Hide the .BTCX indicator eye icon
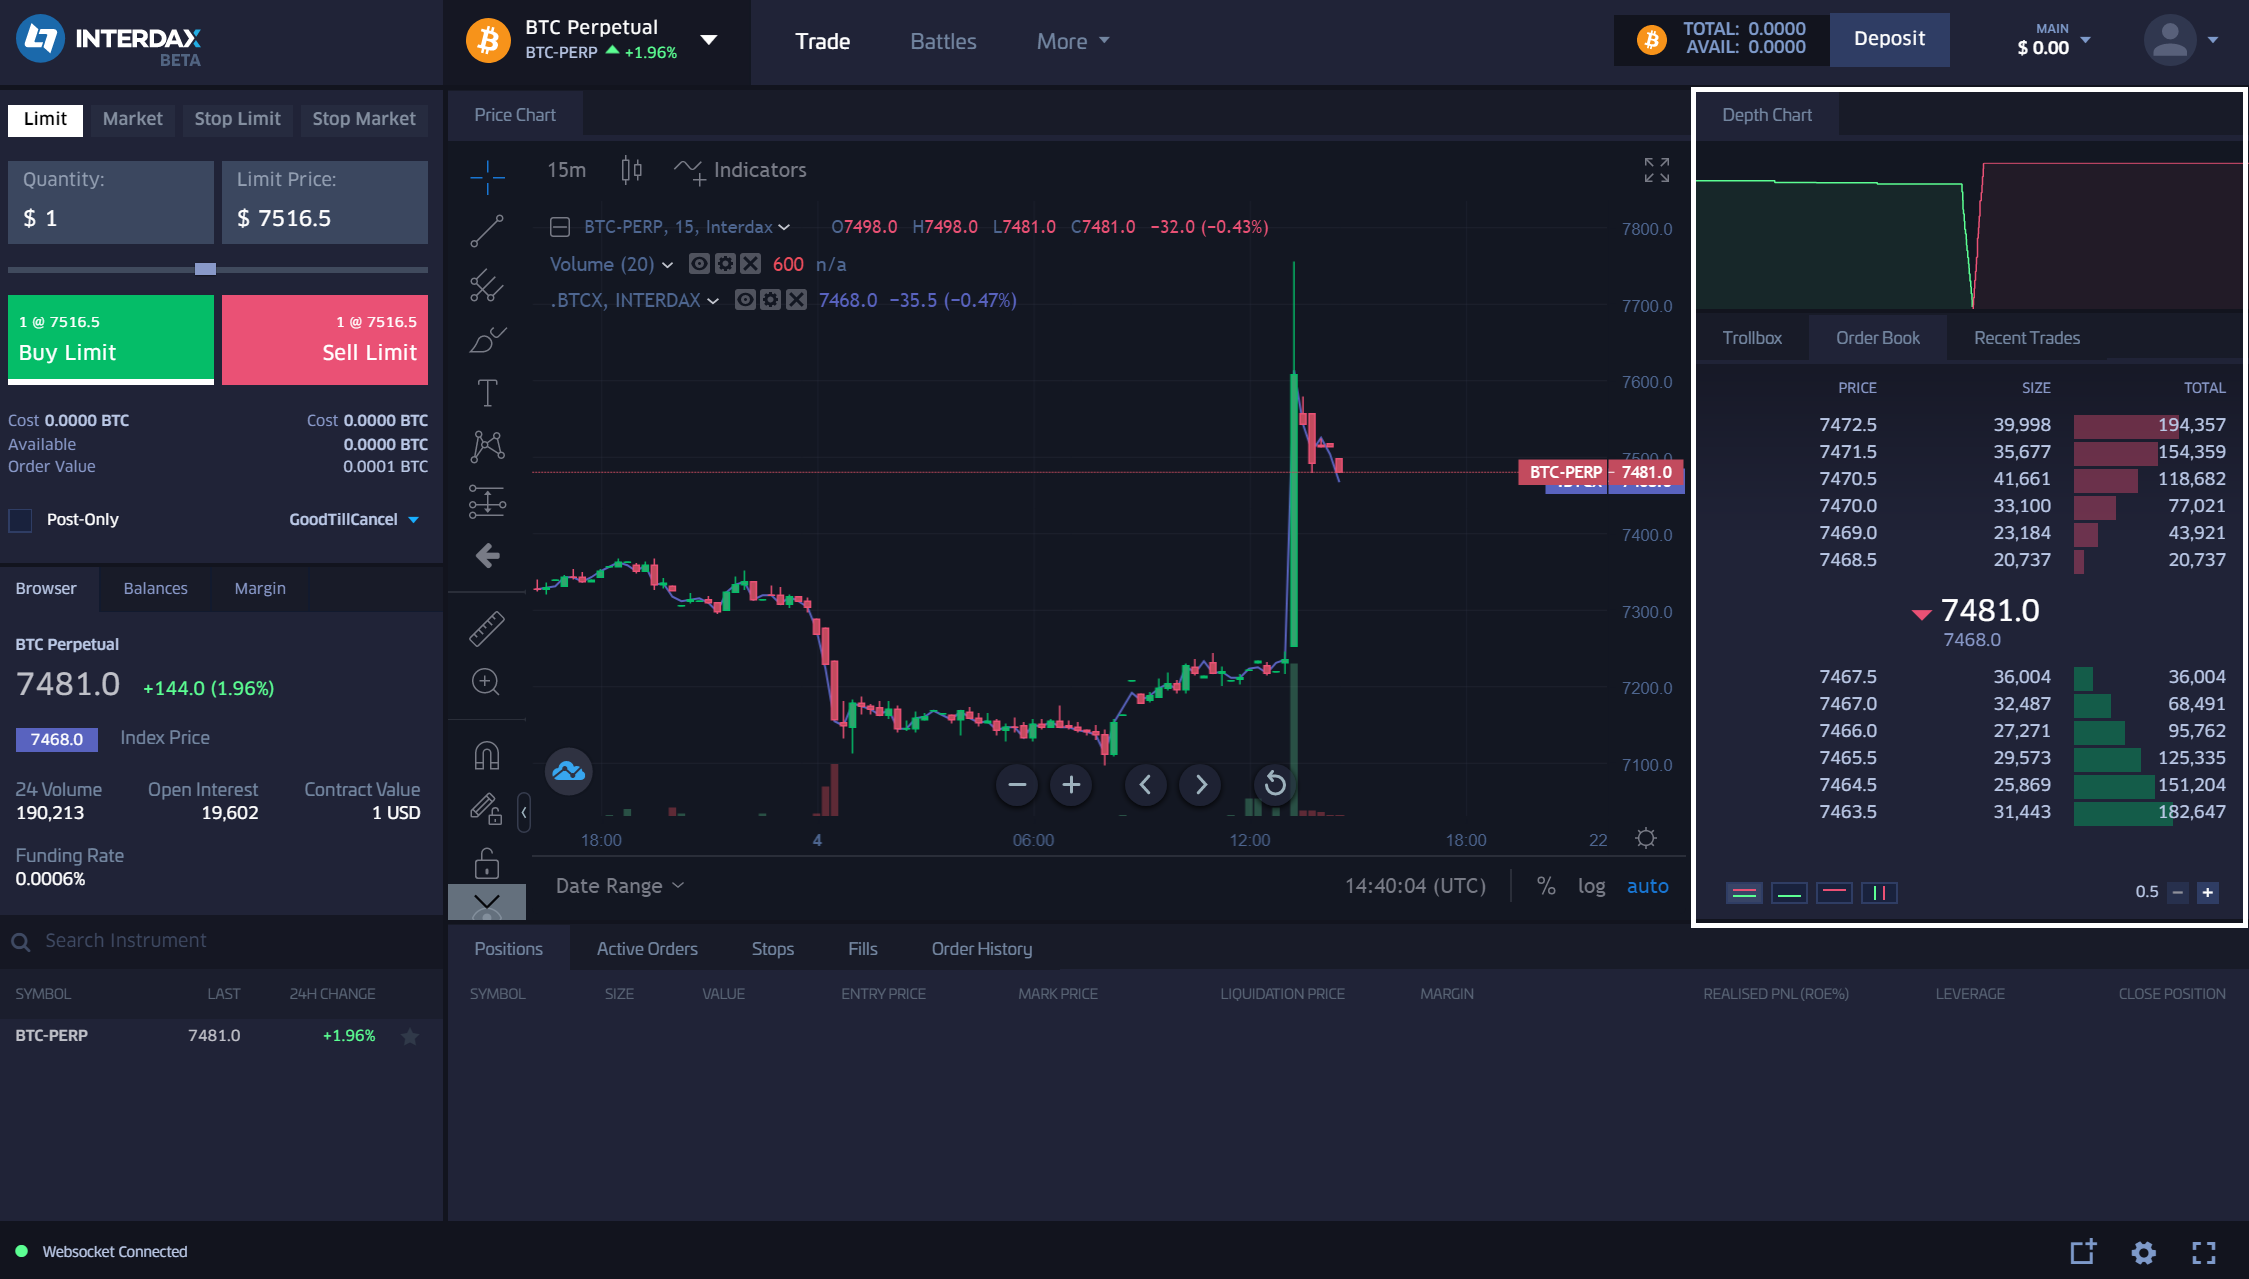 (x=745, y=300)
